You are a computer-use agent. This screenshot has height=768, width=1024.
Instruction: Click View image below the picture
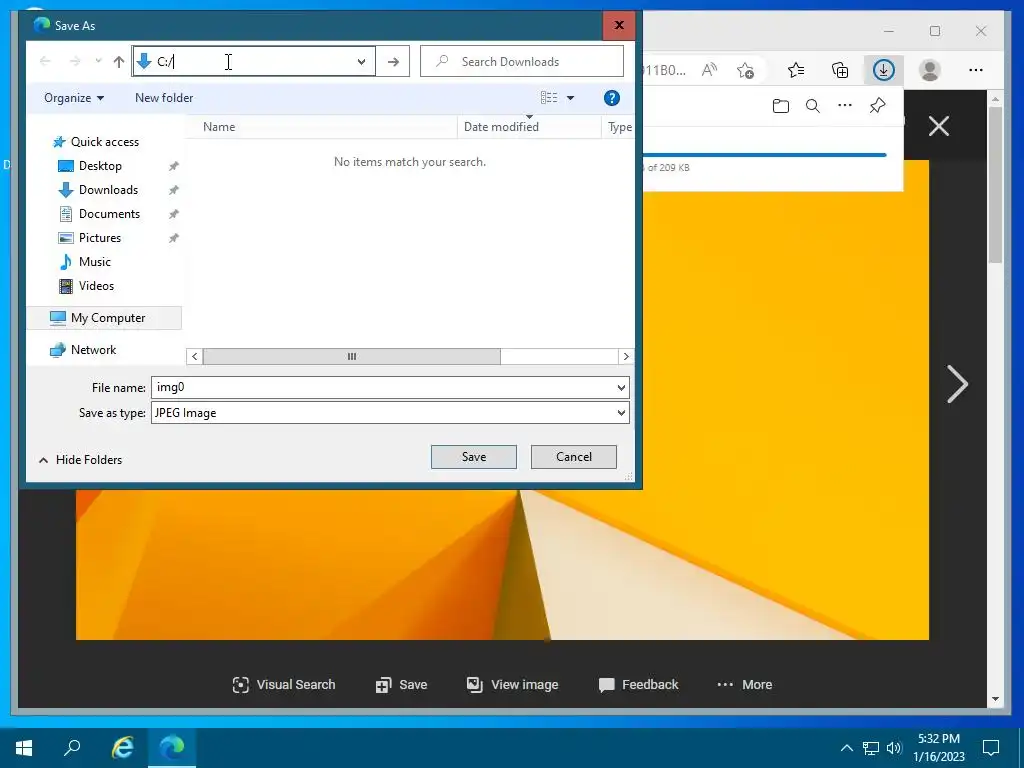coord(512,684)
